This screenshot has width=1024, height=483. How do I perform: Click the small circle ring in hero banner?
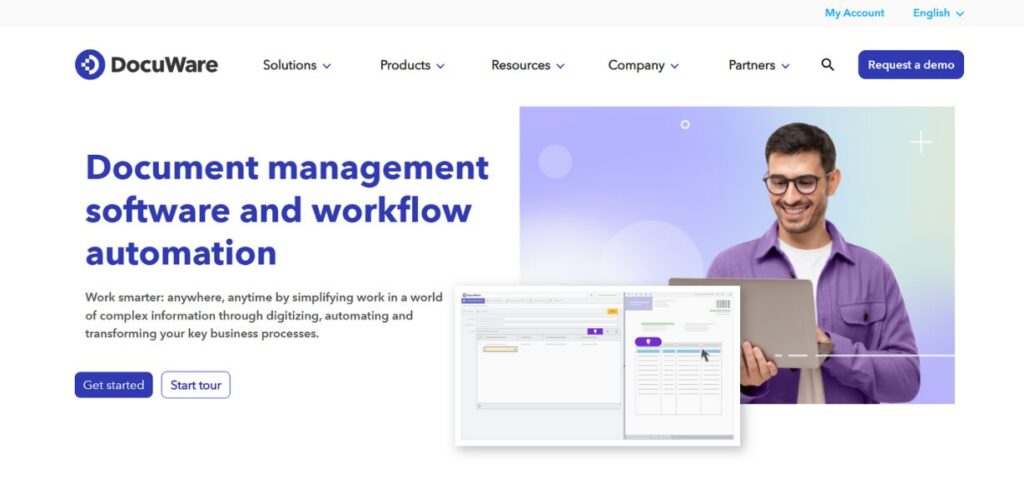[685, 125]
